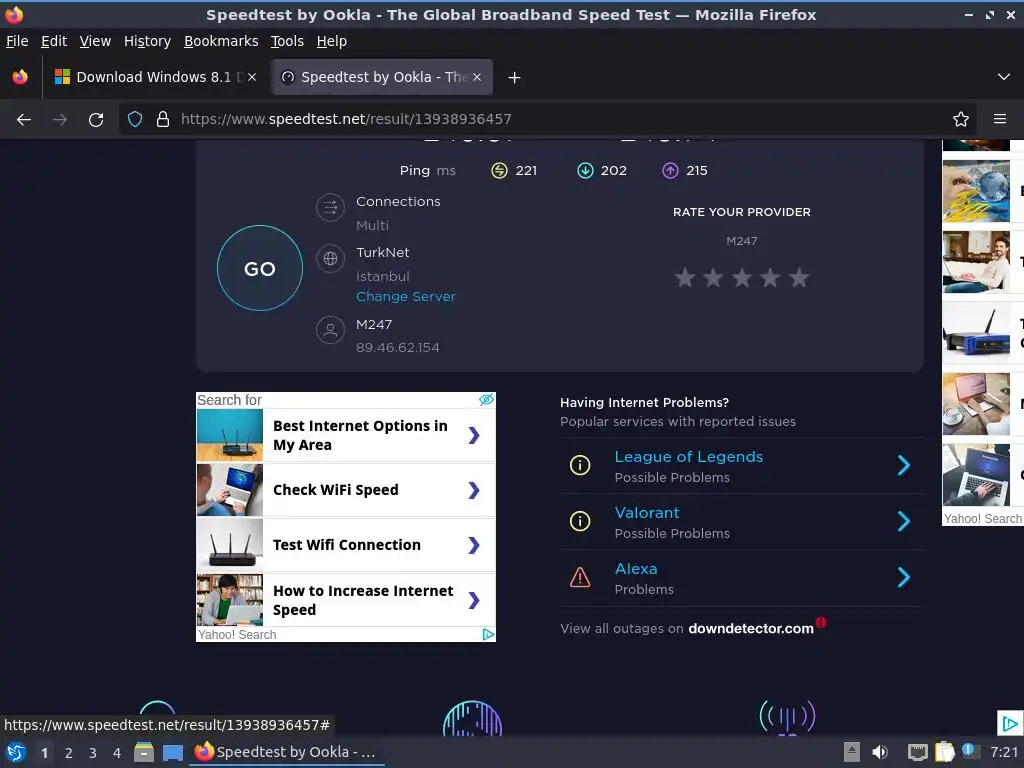Open the 'Test Wifi Connection' ad

346,545
